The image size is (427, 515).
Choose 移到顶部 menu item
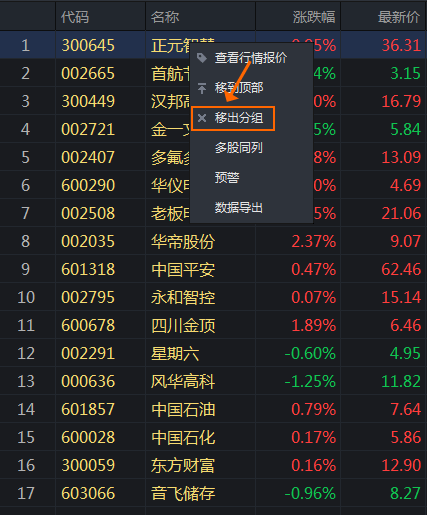pos(239,88)
